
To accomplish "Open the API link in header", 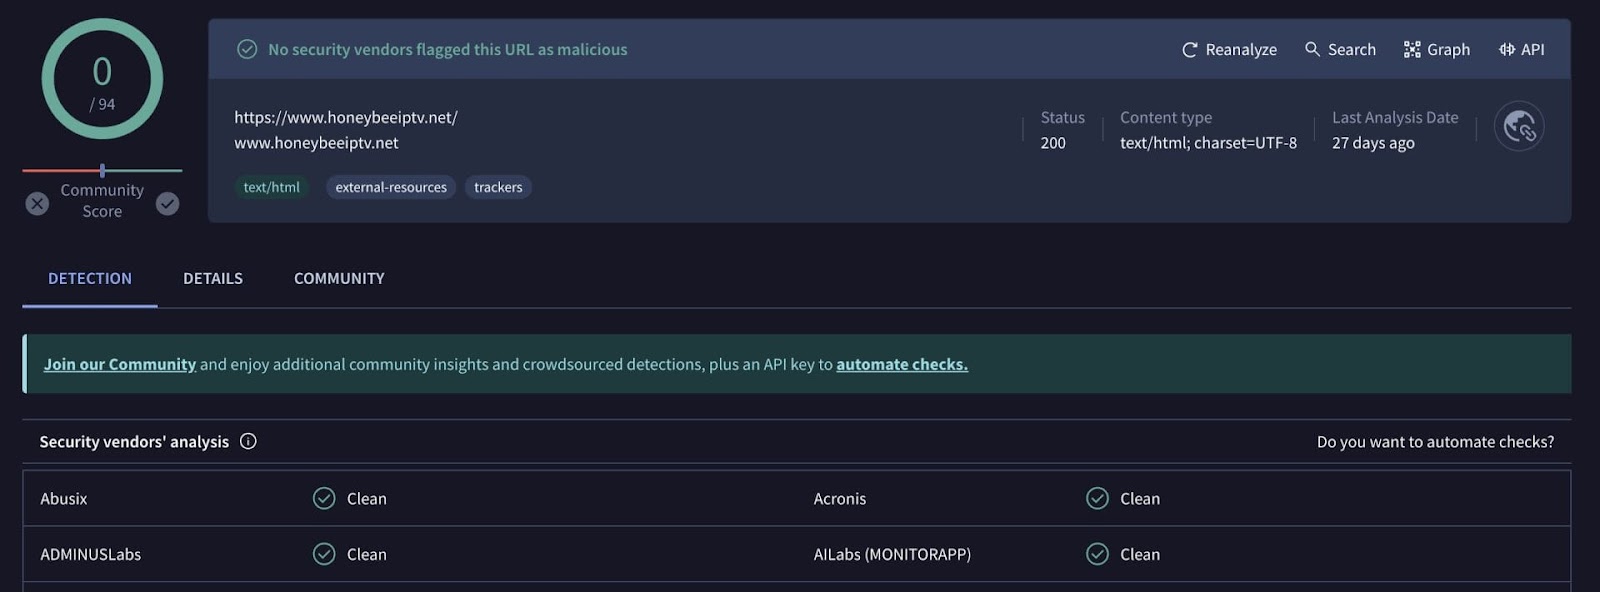I will [1521, 49].
